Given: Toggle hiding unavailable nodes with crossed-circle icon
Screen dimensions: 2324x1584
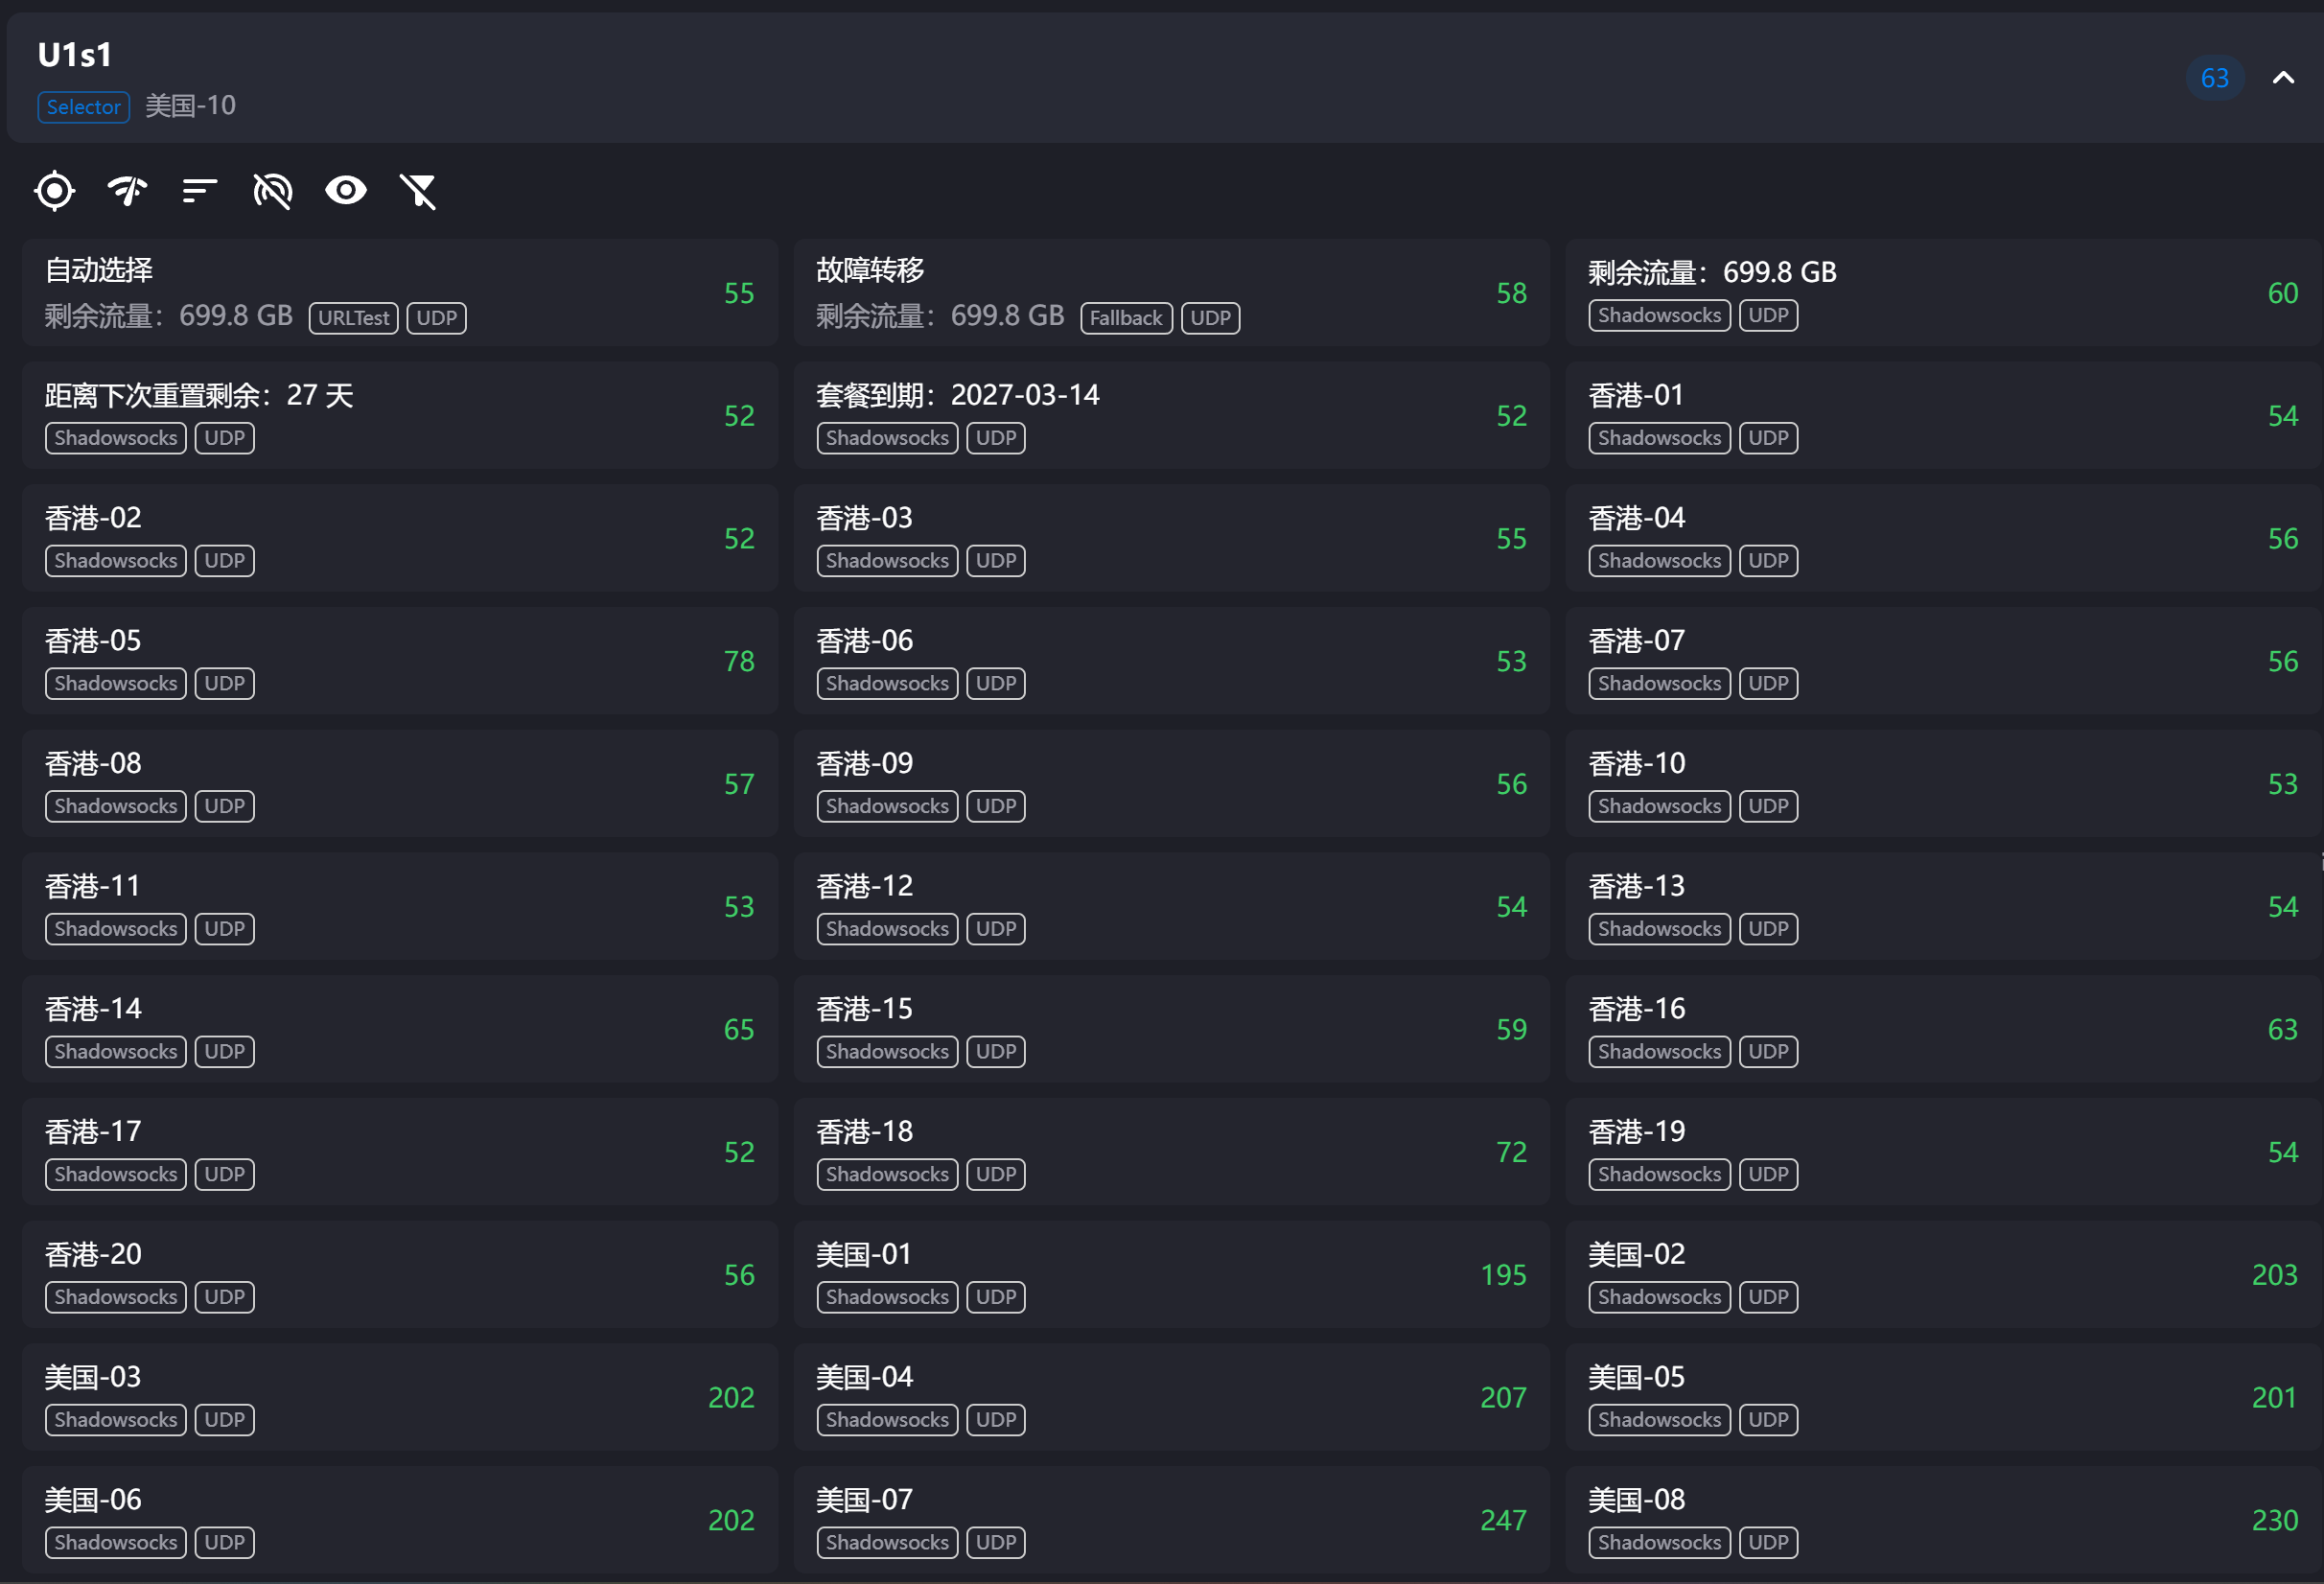Looking at the screenshot, I should (272, 190).
